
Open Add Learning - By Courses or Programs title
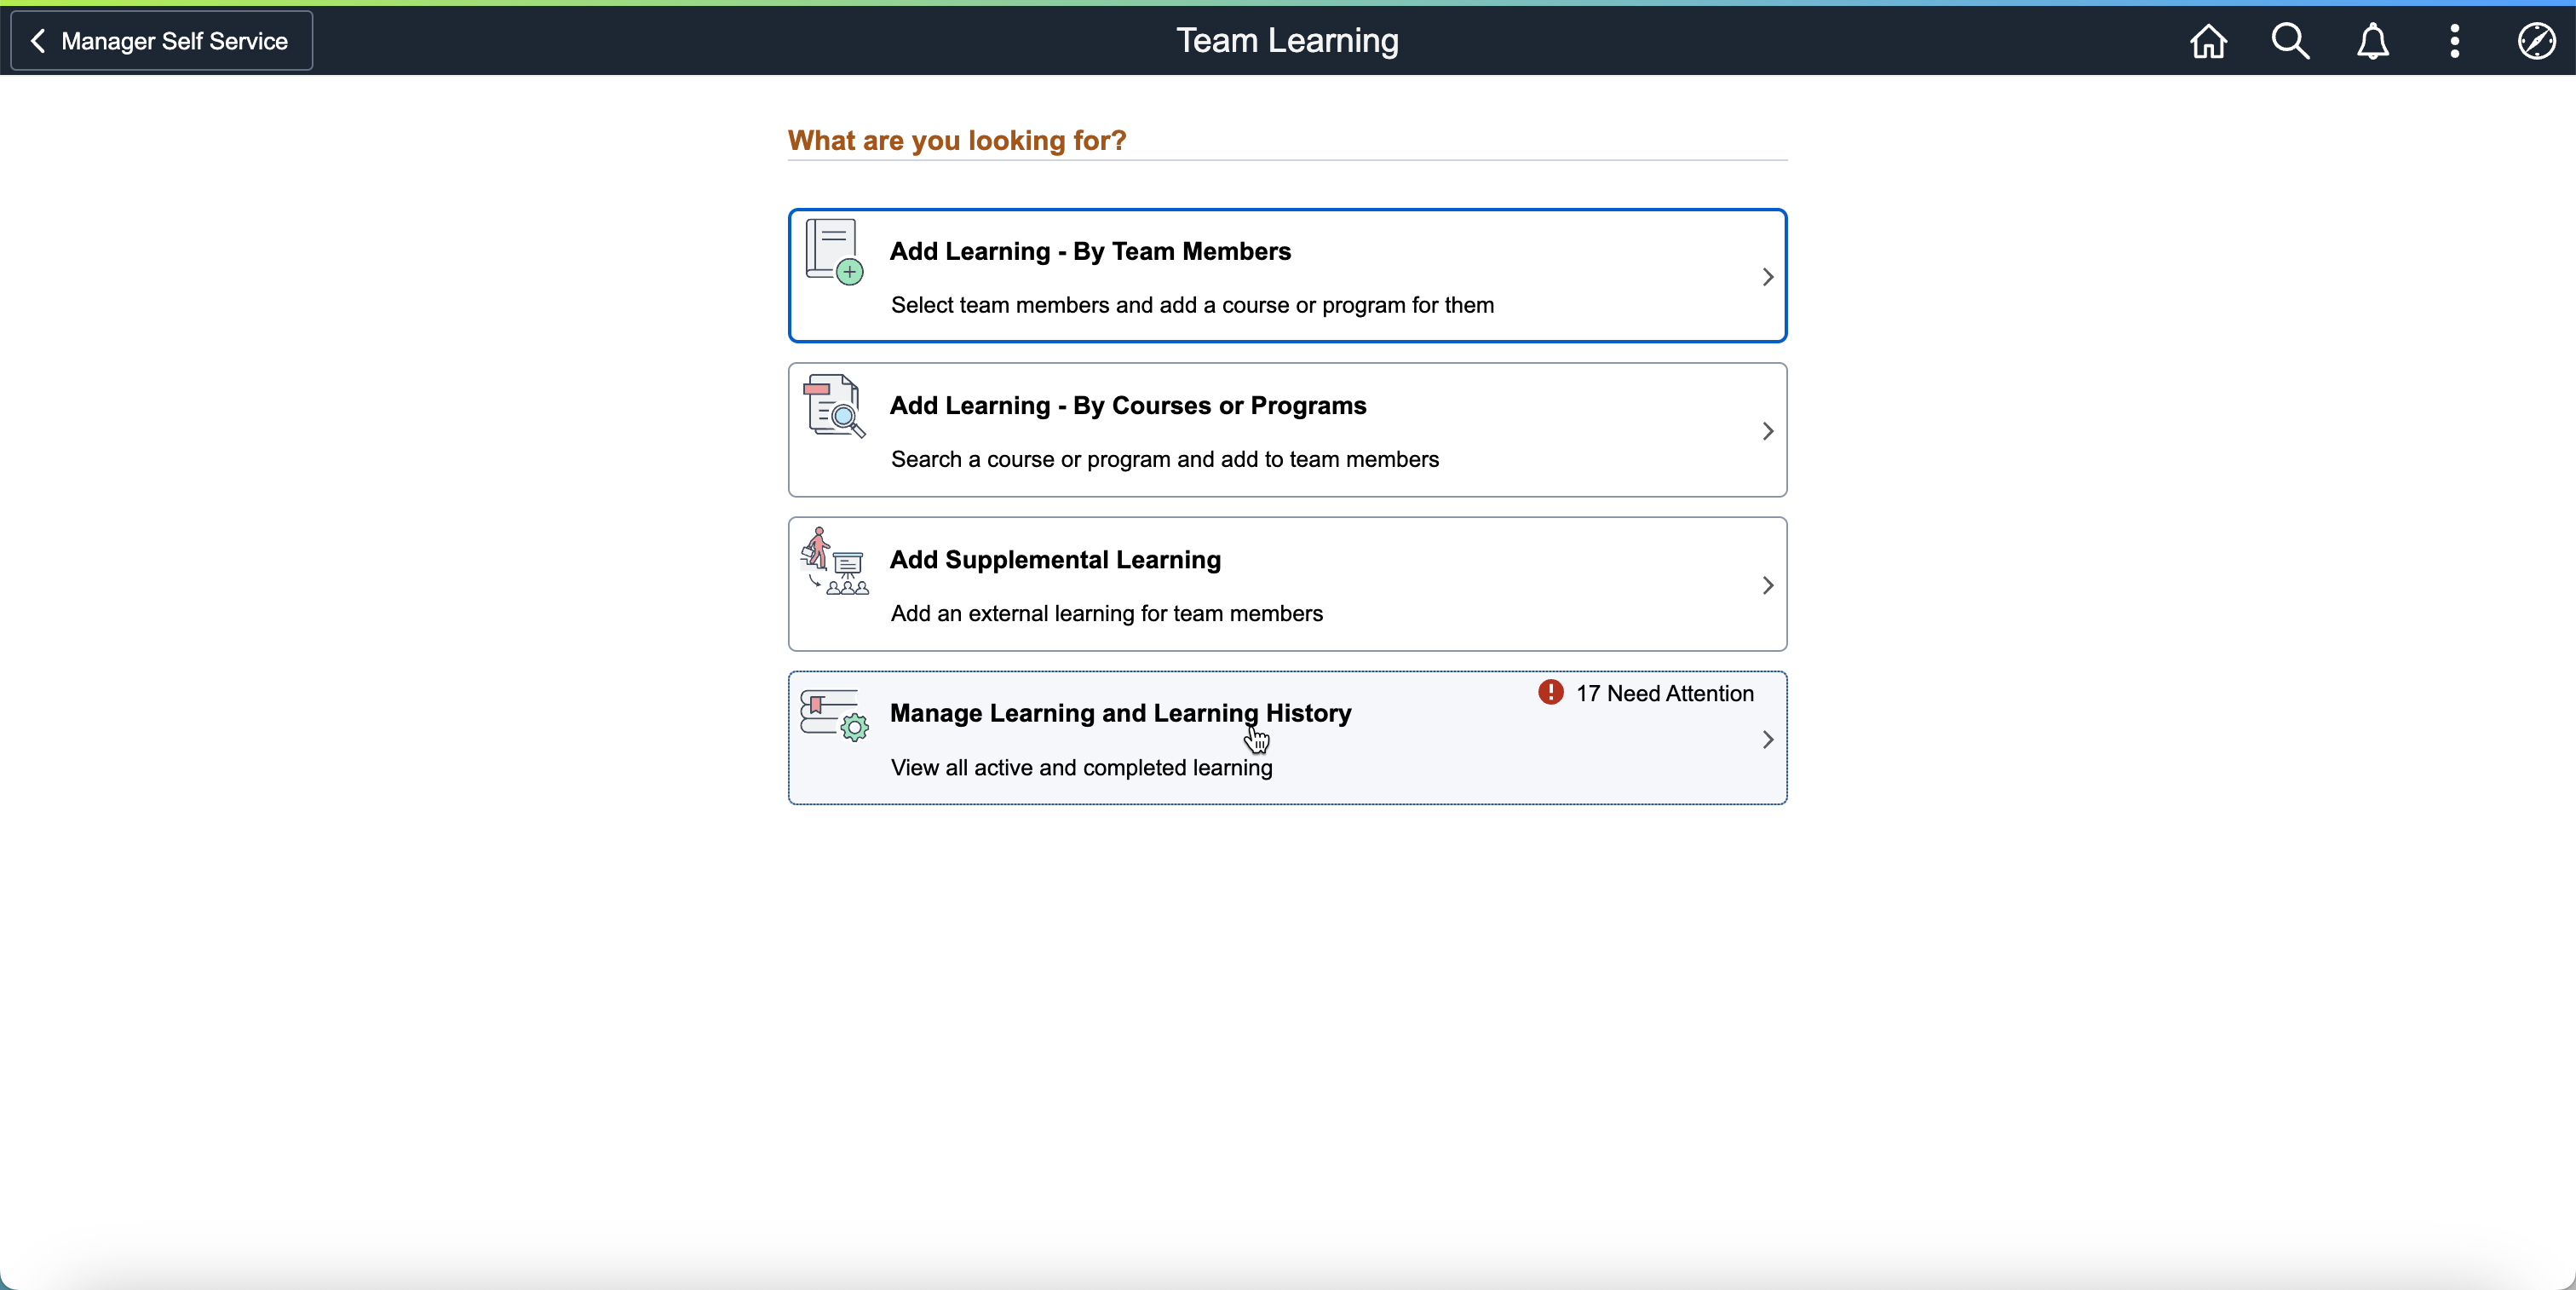tap(1127, 405)
